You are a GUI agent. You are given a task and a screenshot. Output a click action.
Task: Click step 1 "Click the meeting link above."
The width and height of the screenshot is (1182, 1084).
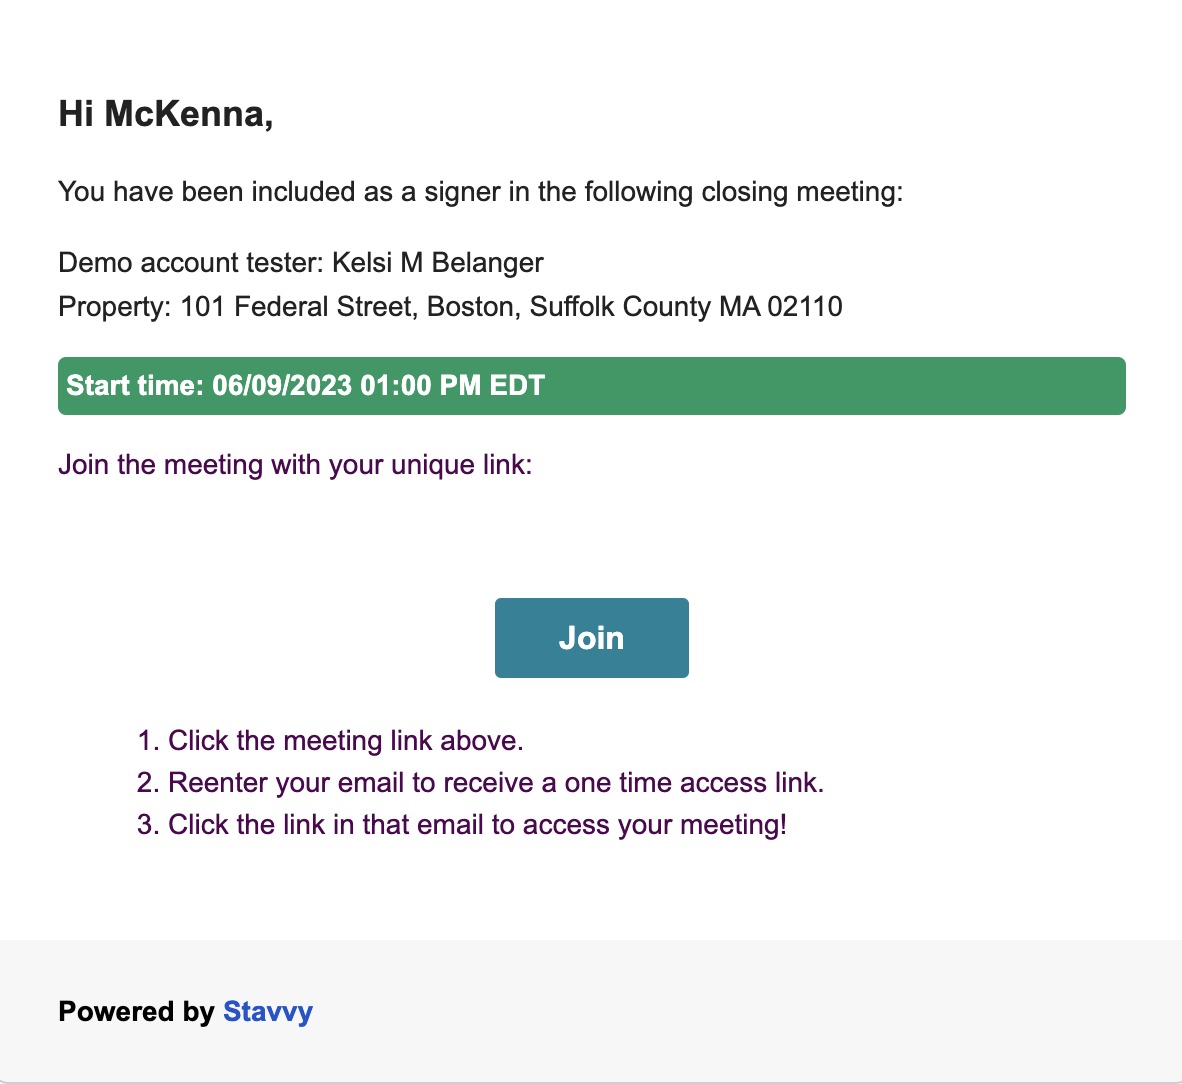point(330,741)
